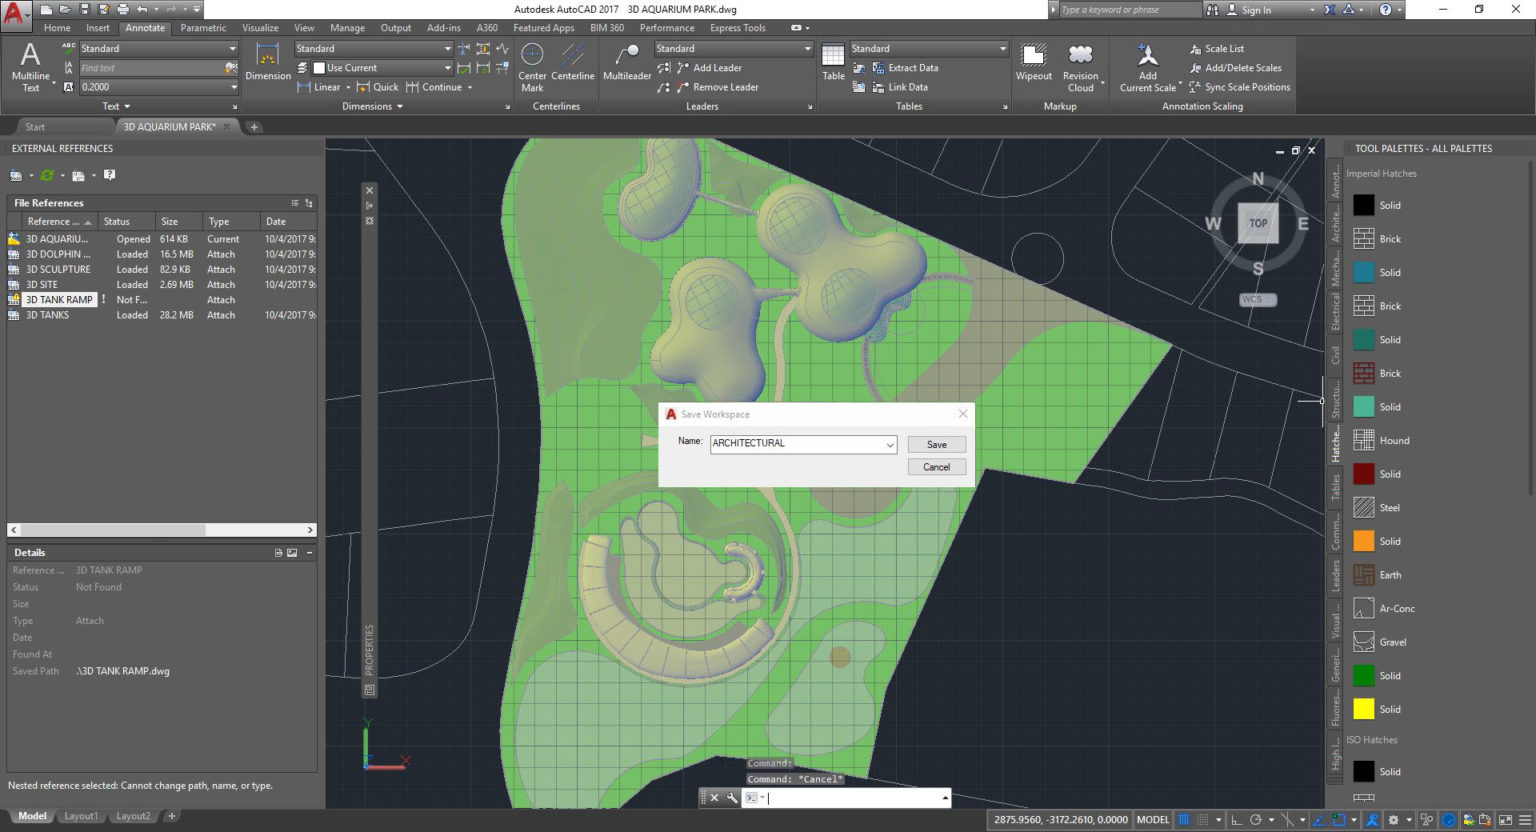Open the Use Current layer dropdown
This screenshot has height=832, width=1536.
[448, 67]
